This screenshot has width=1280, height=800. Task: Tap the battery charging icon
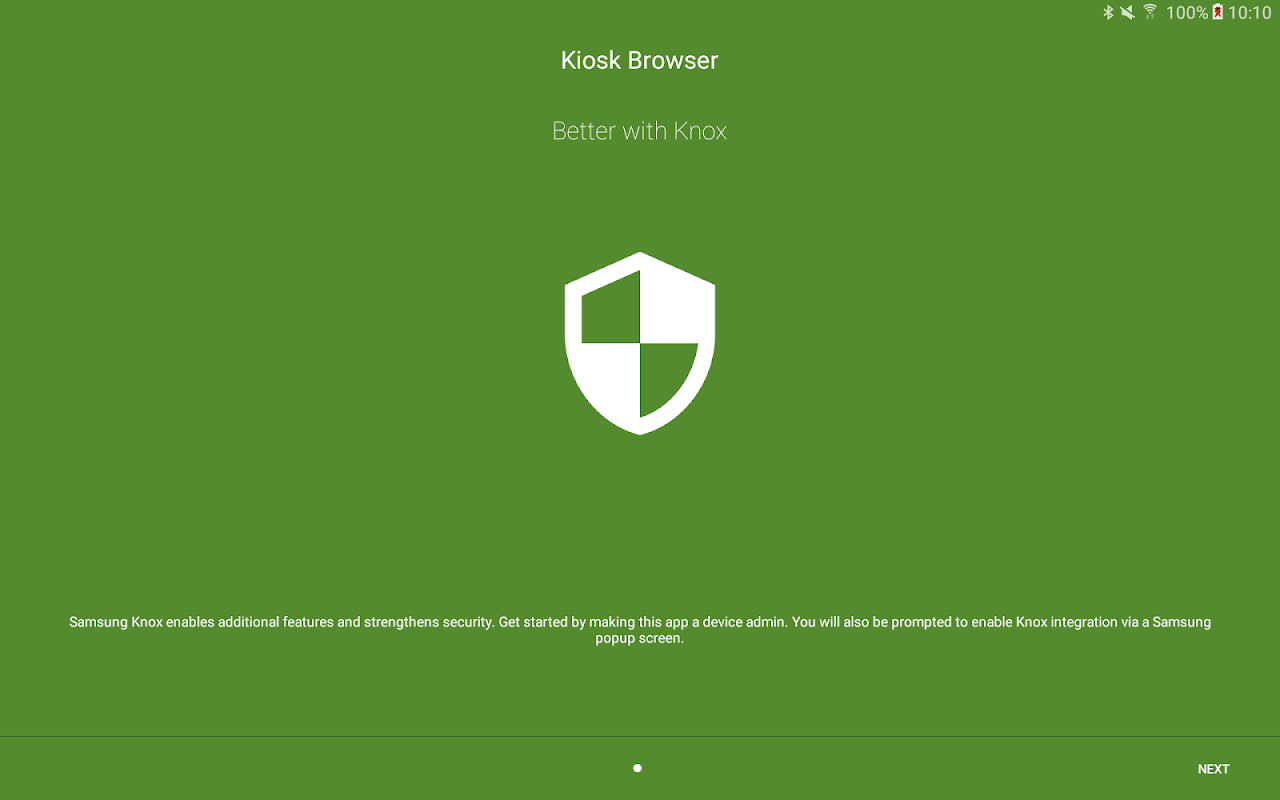coord(1217,12)
